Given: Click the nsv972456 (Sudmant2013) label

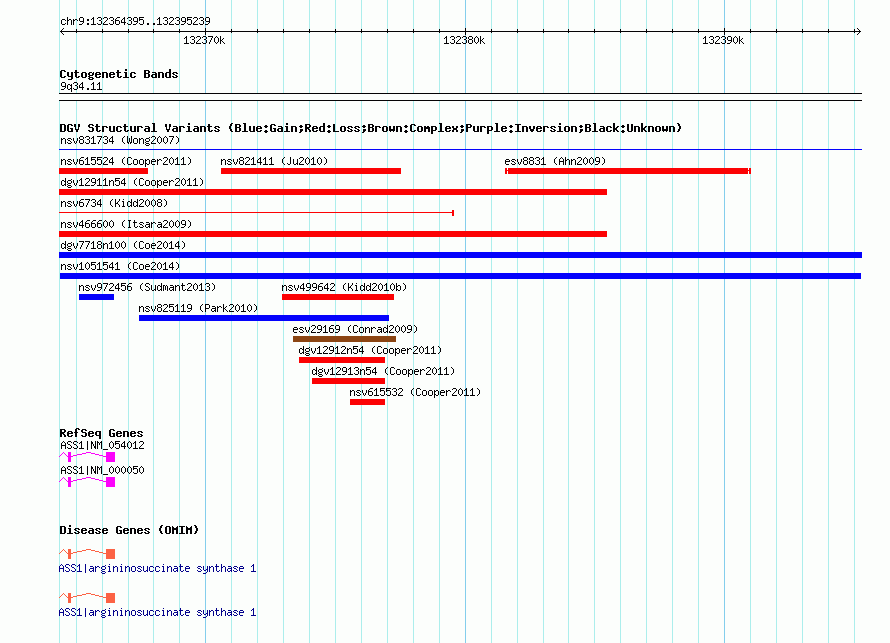Looking at the screenshot, I should click(147, 287).
